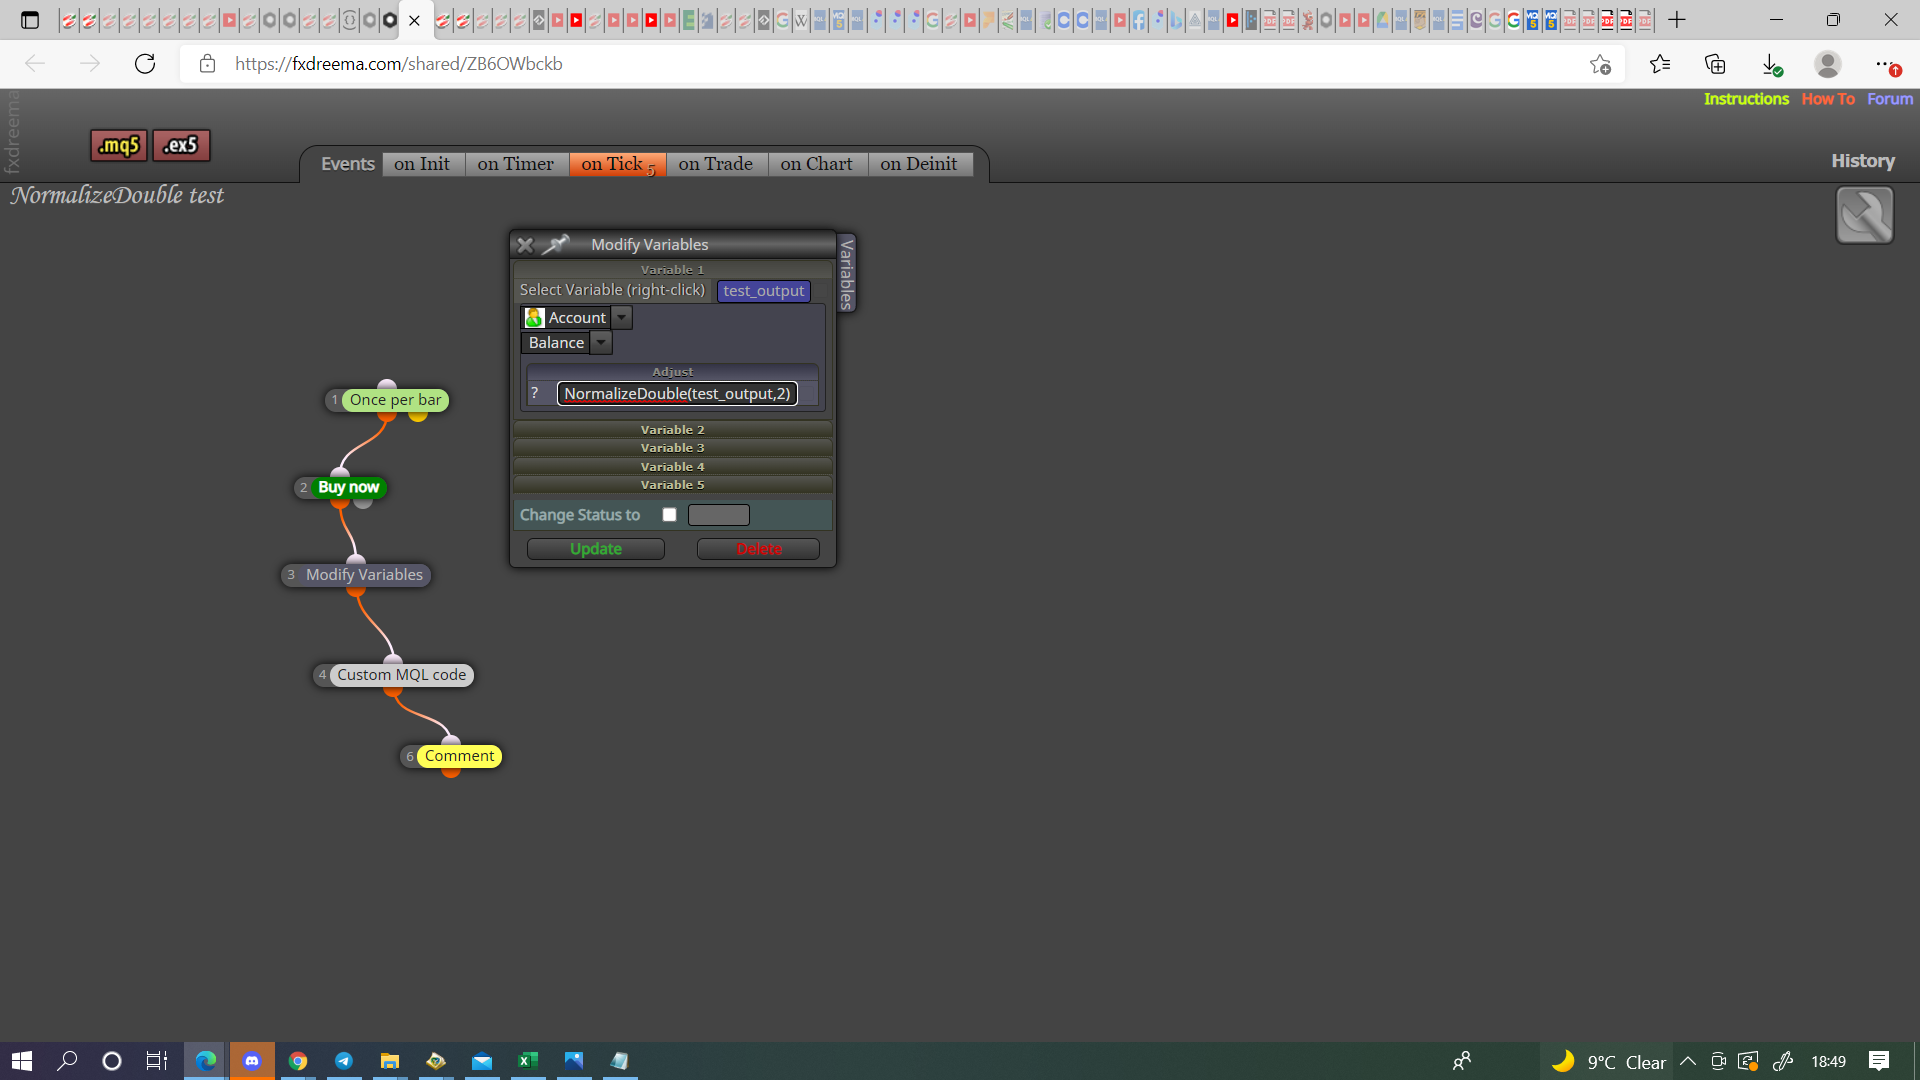Image resolution: width=1920 pixels, height=1080 pixels.
Task: Click the green Update button
Action: [596, 549]
